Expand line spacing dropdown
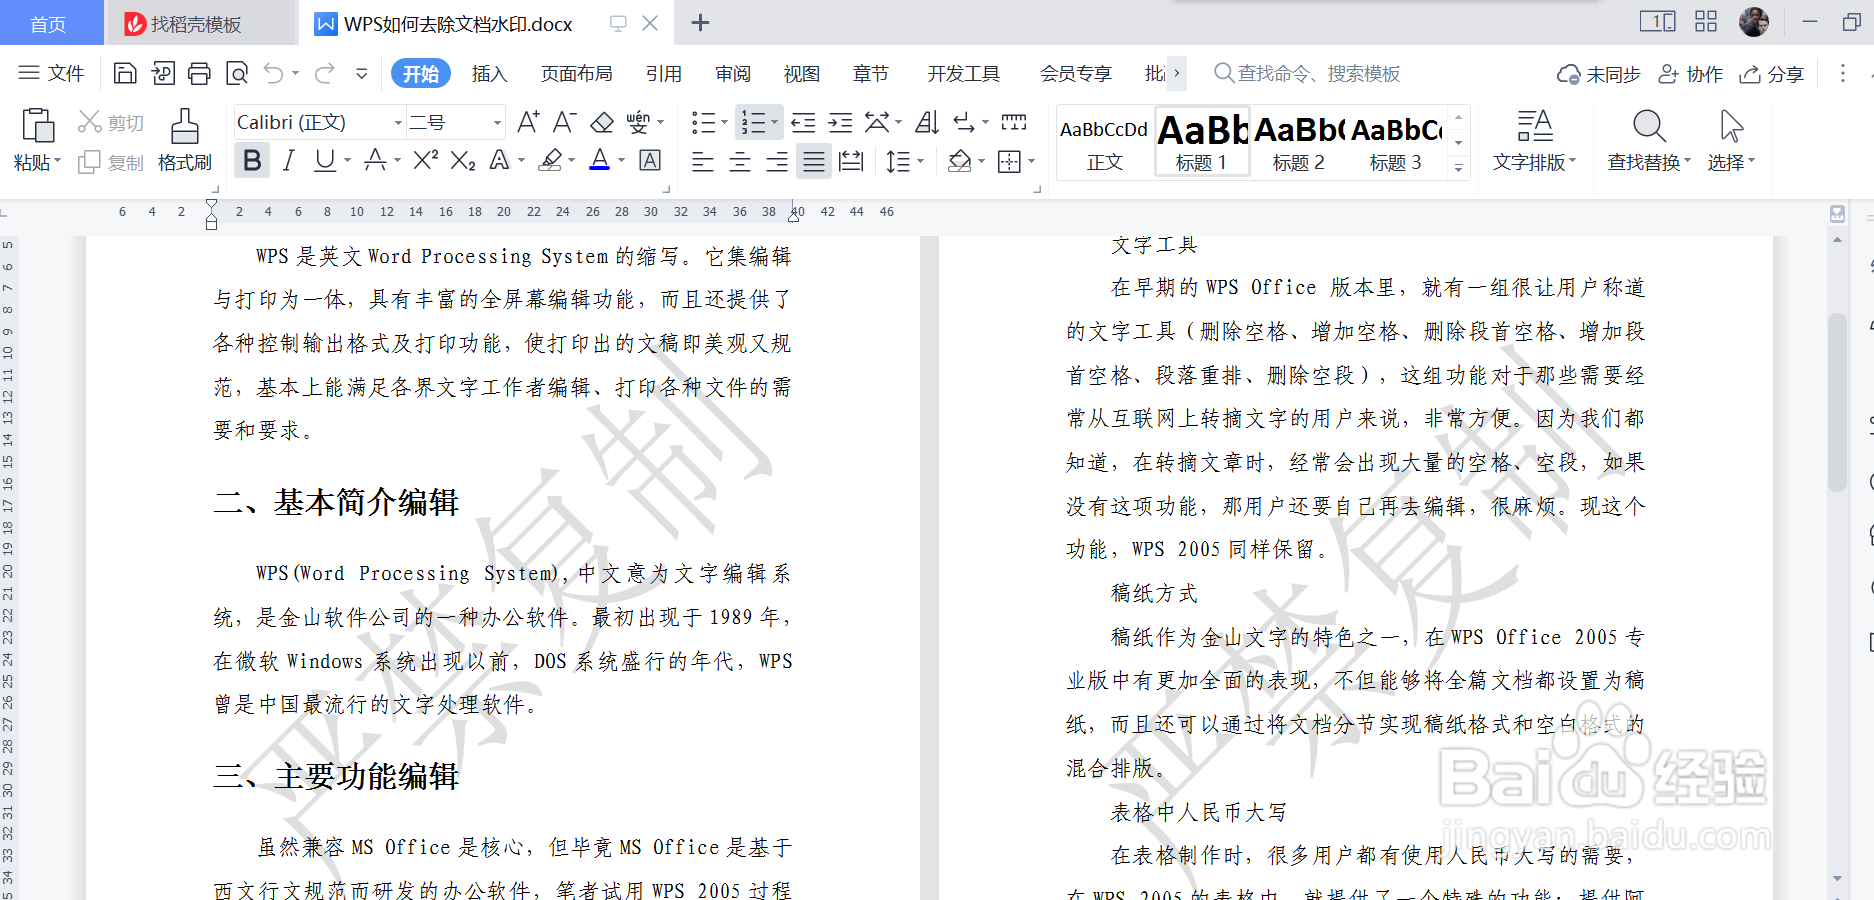The height and width of the screenshot is (900, 1874). coord(920,161)
